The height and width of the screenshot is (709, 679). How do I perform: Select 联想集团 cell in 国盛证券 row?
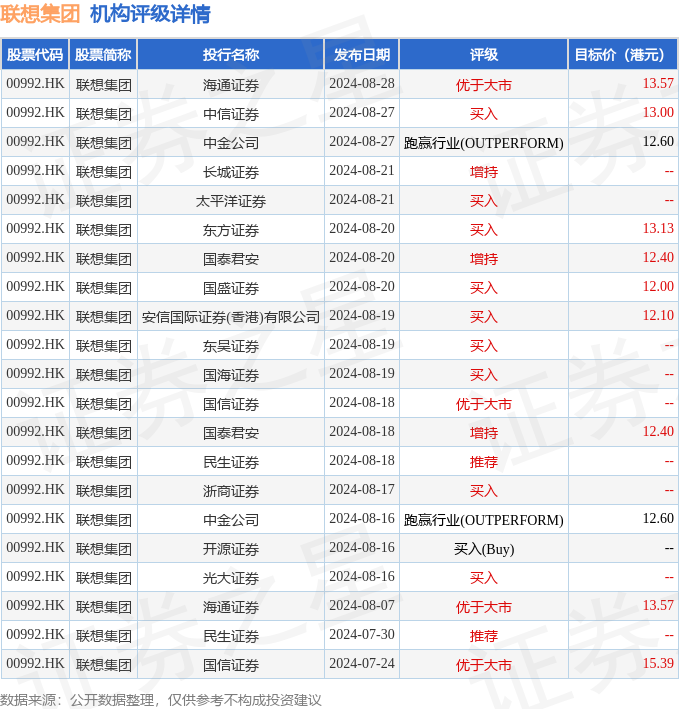click(x=104, y=287)
